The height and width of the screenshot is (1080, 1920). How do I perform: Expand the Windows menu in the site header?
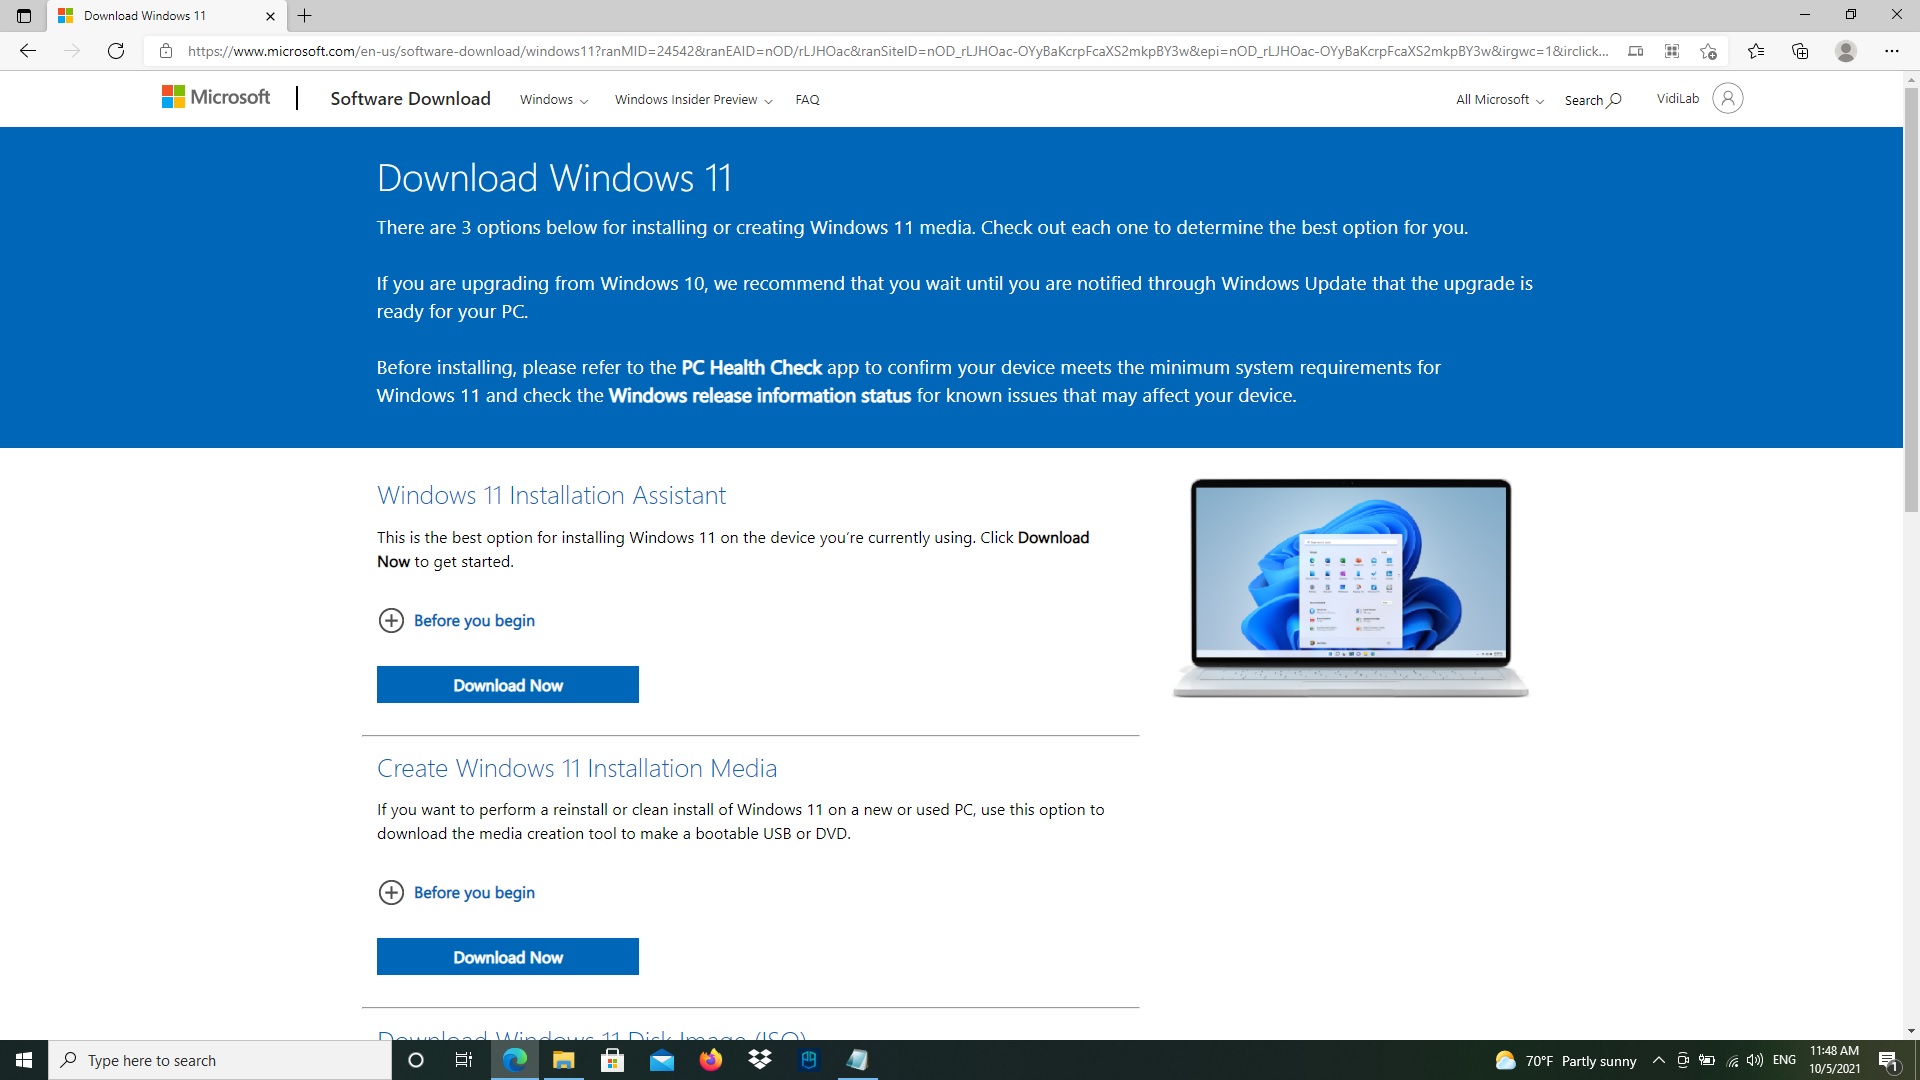554,100
